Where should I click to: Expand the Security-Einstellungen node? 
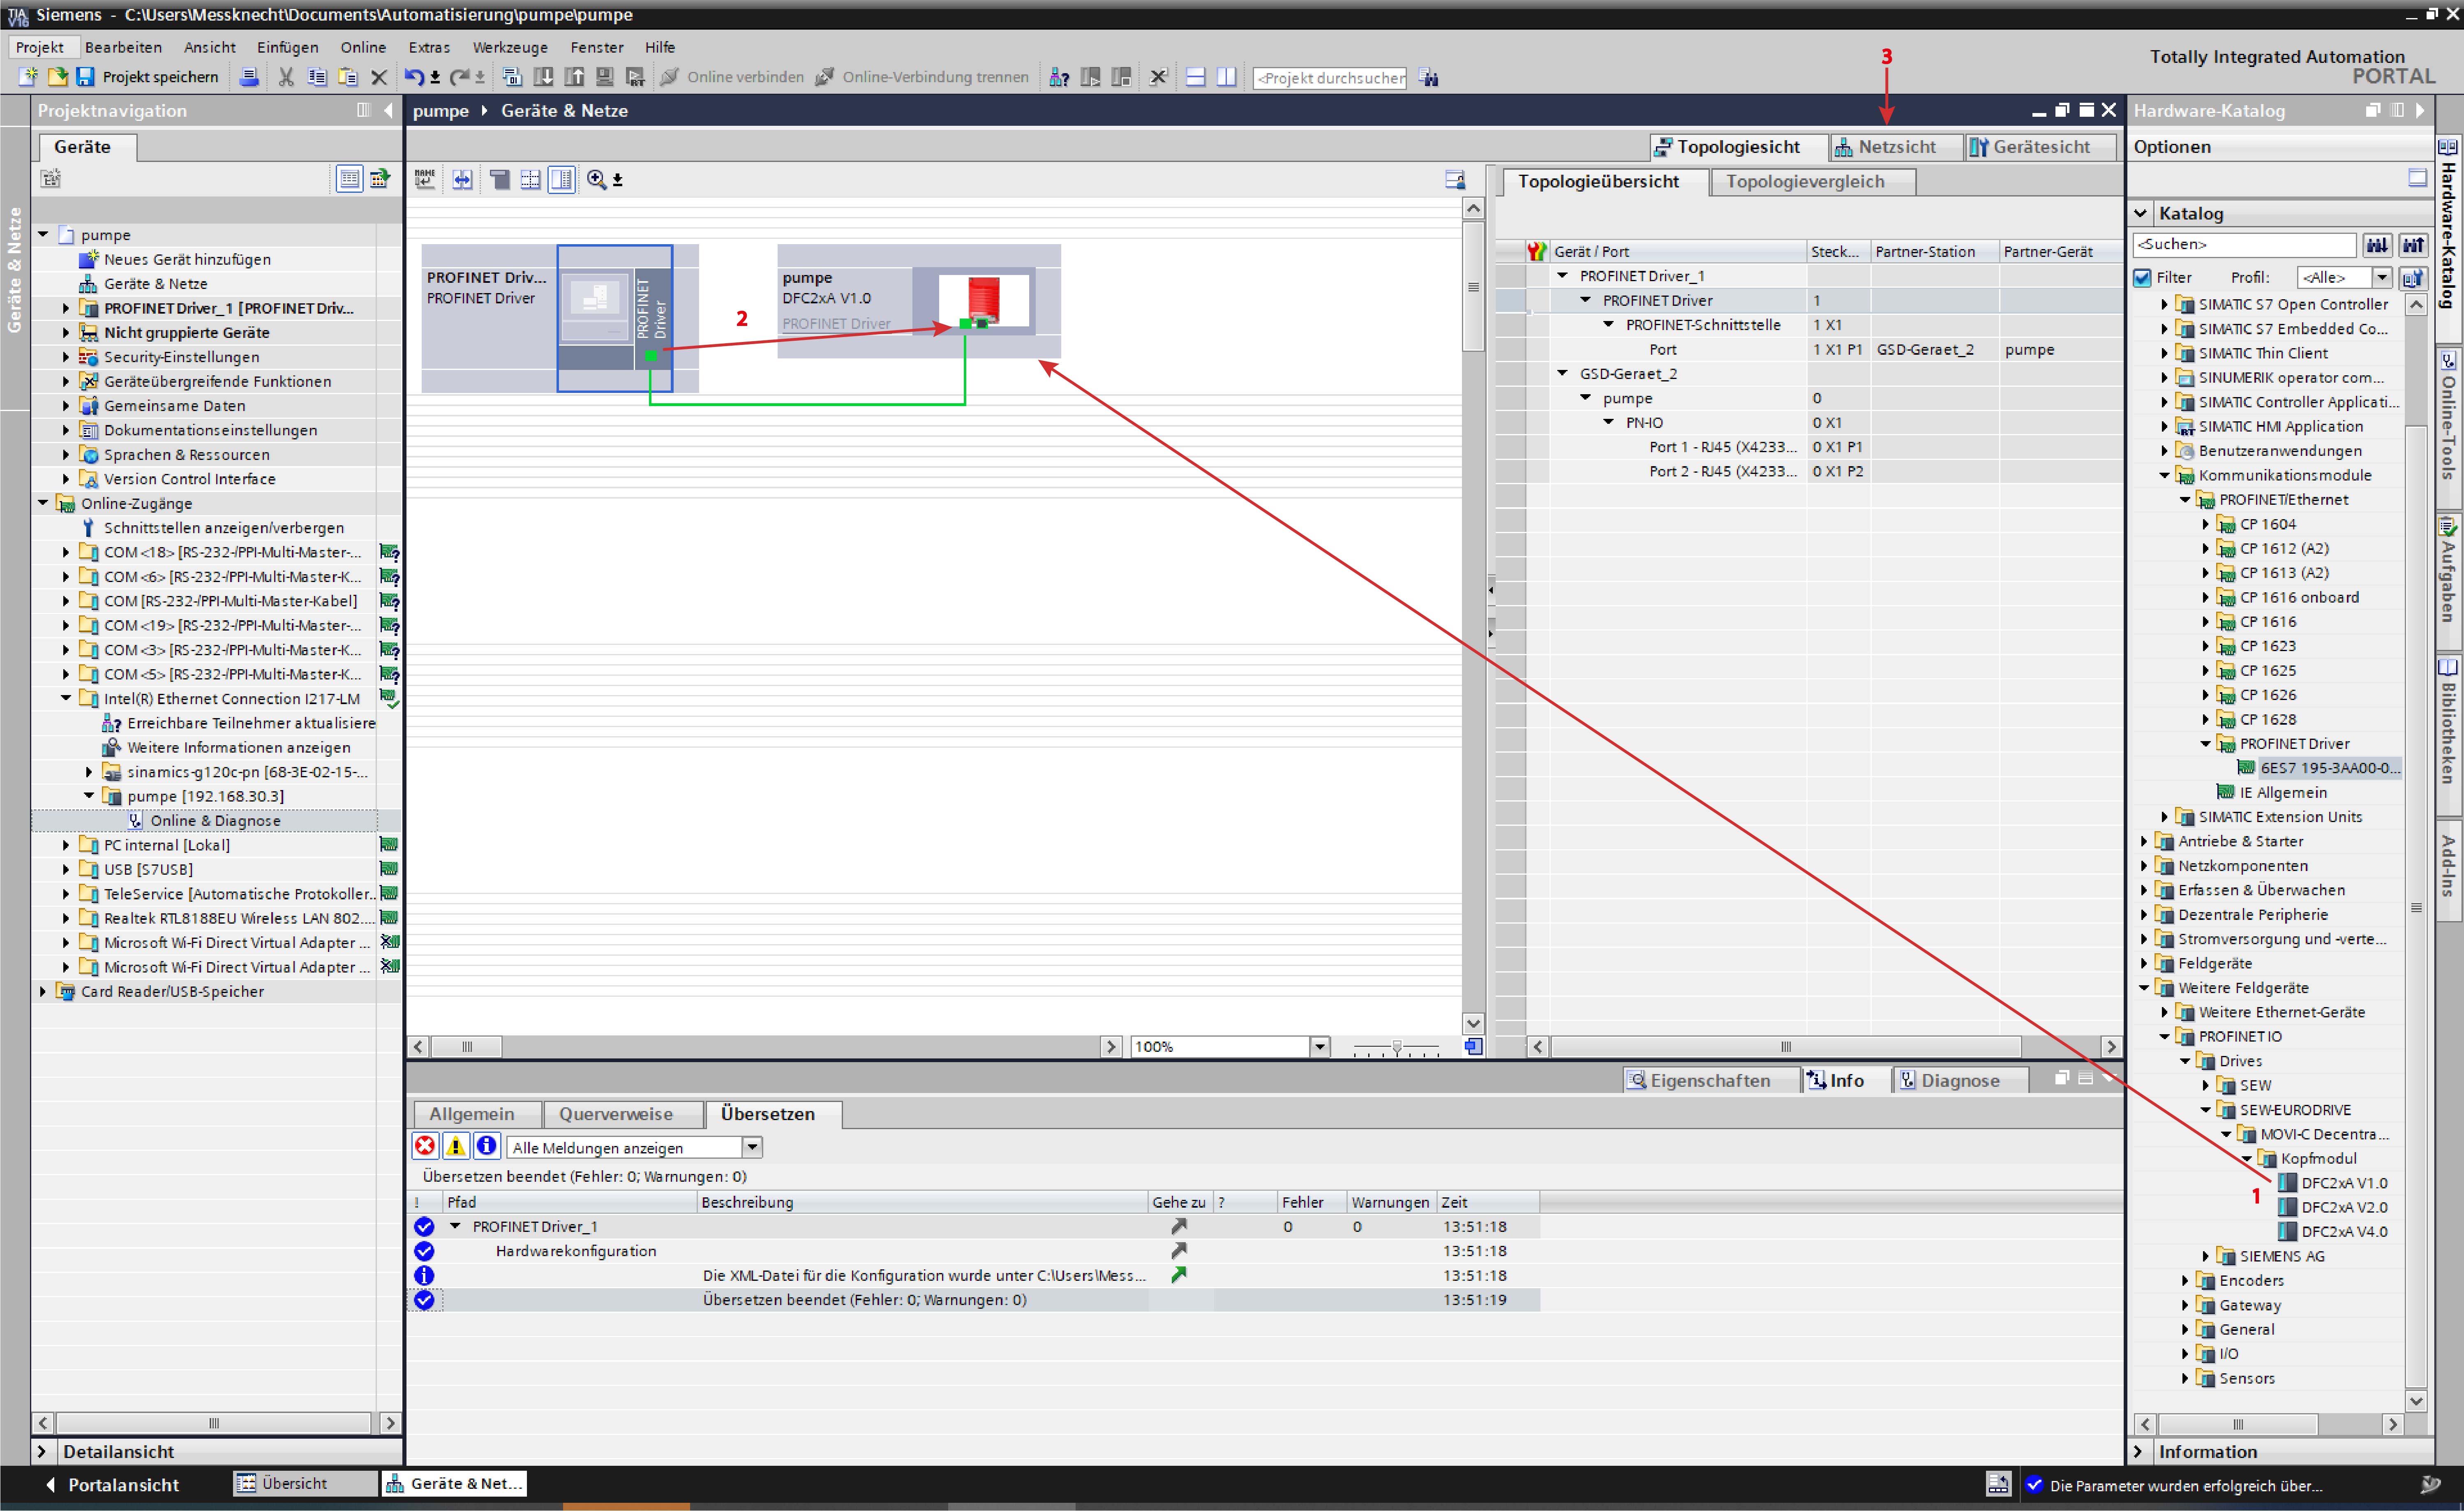[x=66, y=357]
